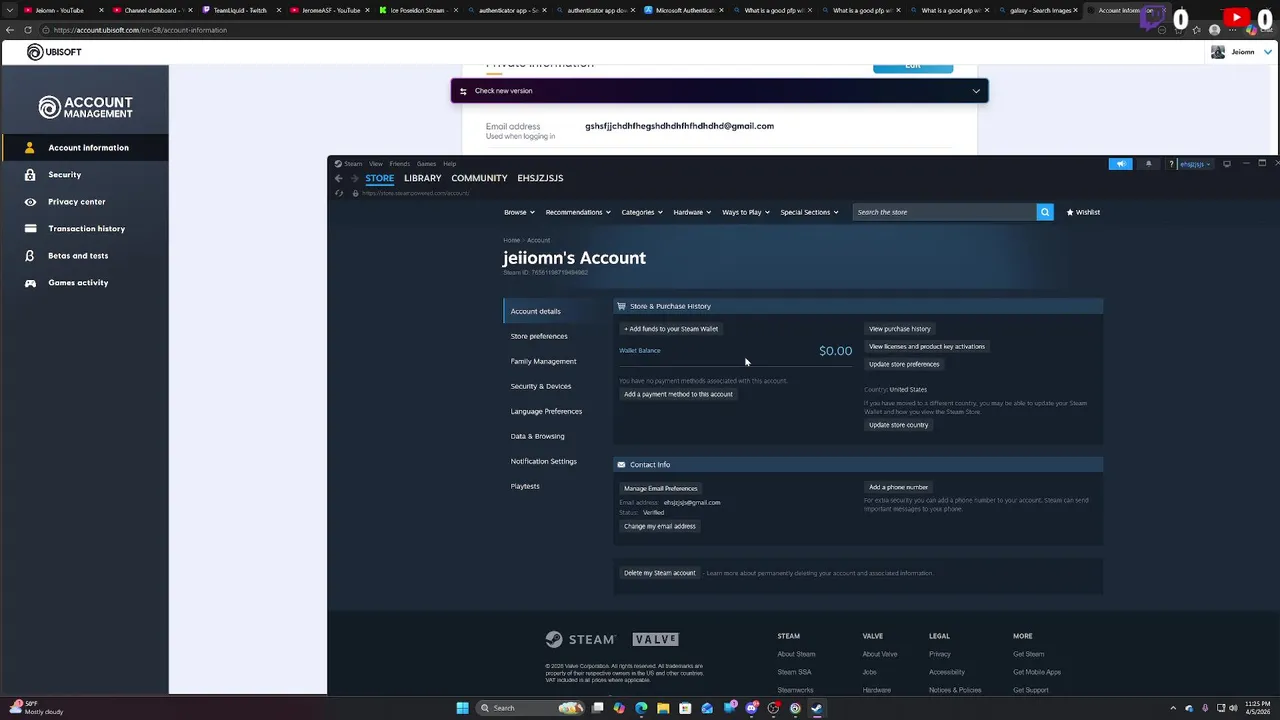Open Ubisoft Transaction history sidebar item
This screenshot has height=720, width=1280.
click(x=86, y=228)
